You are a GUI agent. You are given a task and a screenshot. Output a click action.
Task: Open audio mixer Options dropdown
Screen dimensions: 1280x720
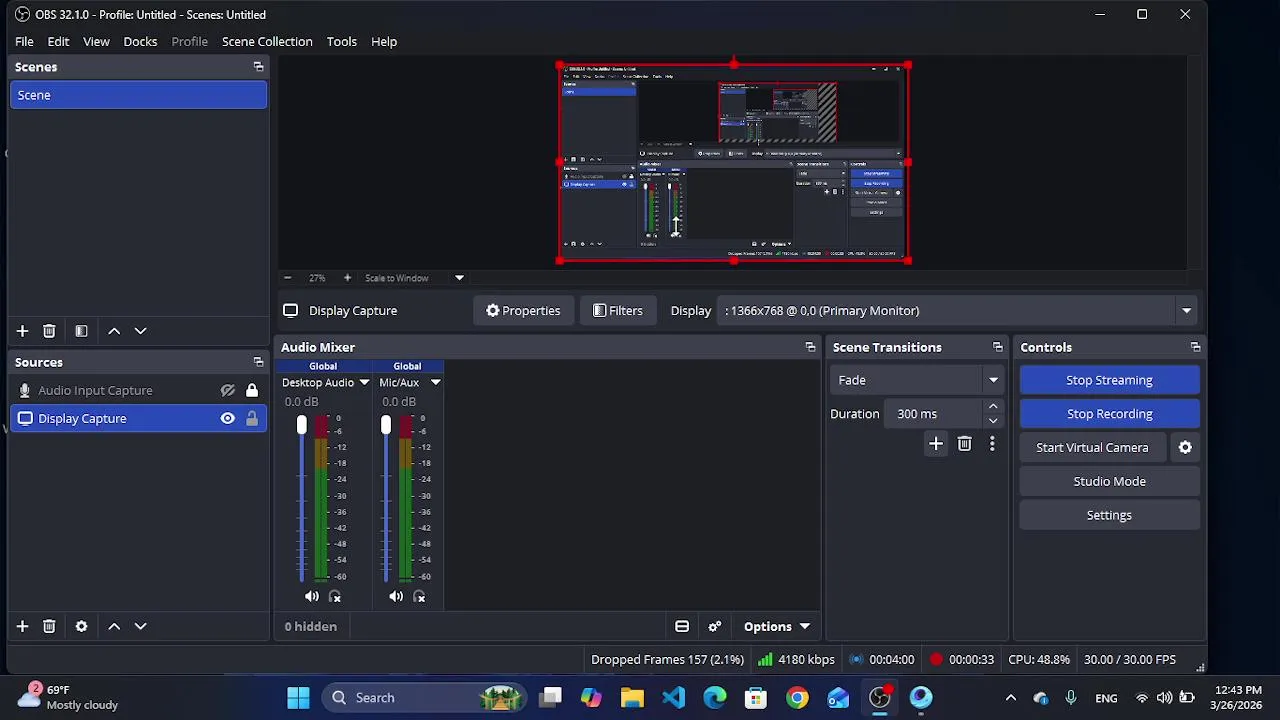[x=776, y=627]
